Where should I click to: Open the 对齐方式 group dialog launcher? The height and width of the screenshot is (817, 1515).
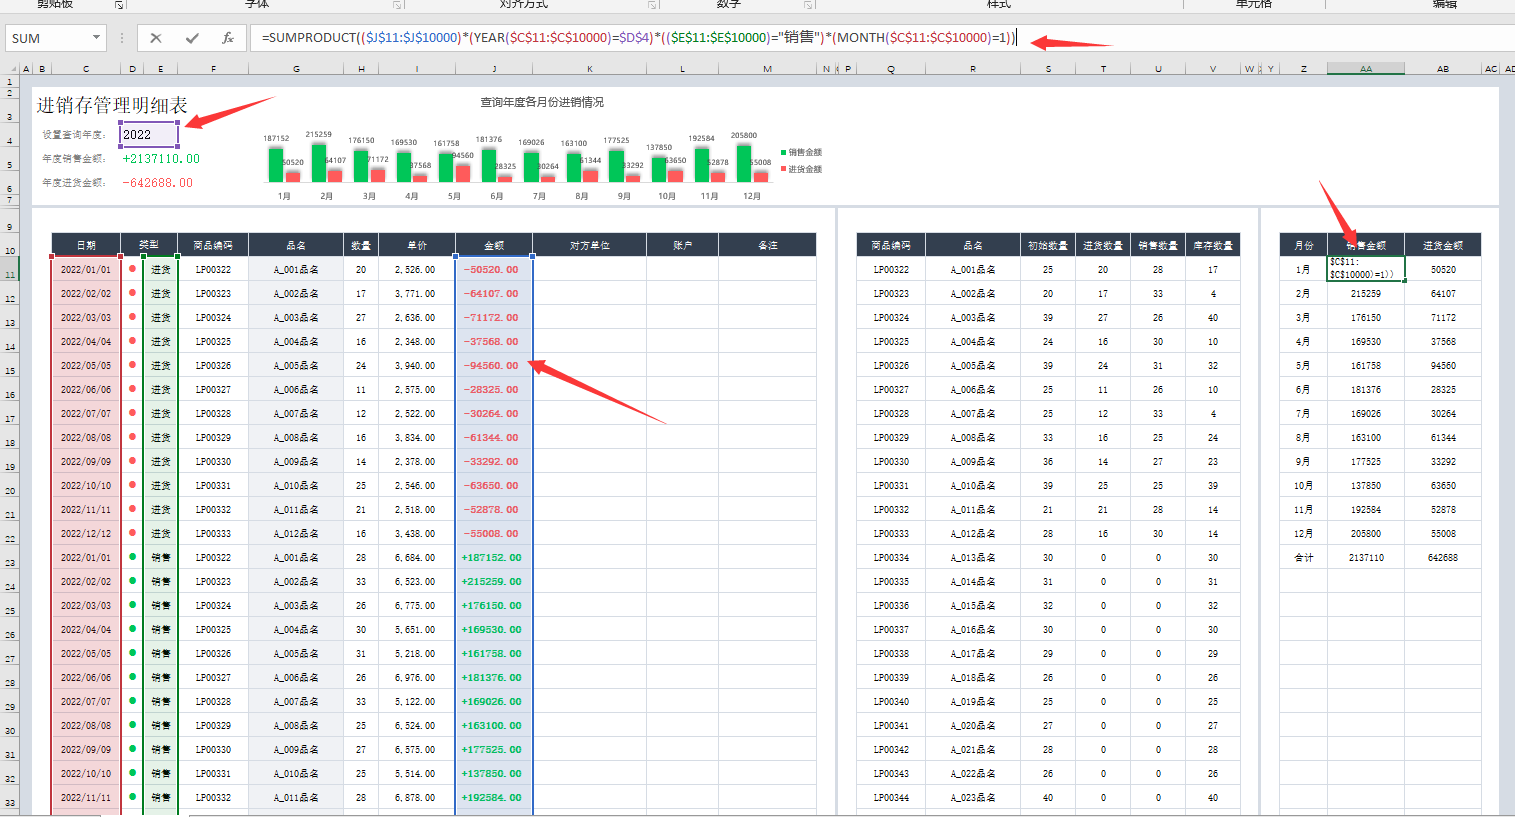point(652,5)
